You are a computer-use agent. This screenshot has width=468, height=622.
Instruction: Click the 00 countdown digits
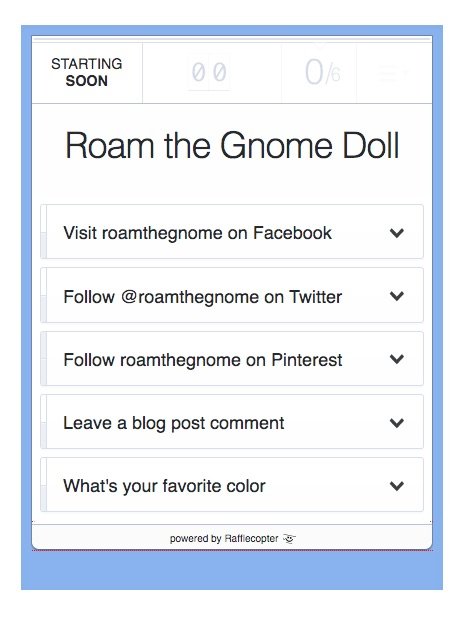pyautogui.click(x=209, y=73)
